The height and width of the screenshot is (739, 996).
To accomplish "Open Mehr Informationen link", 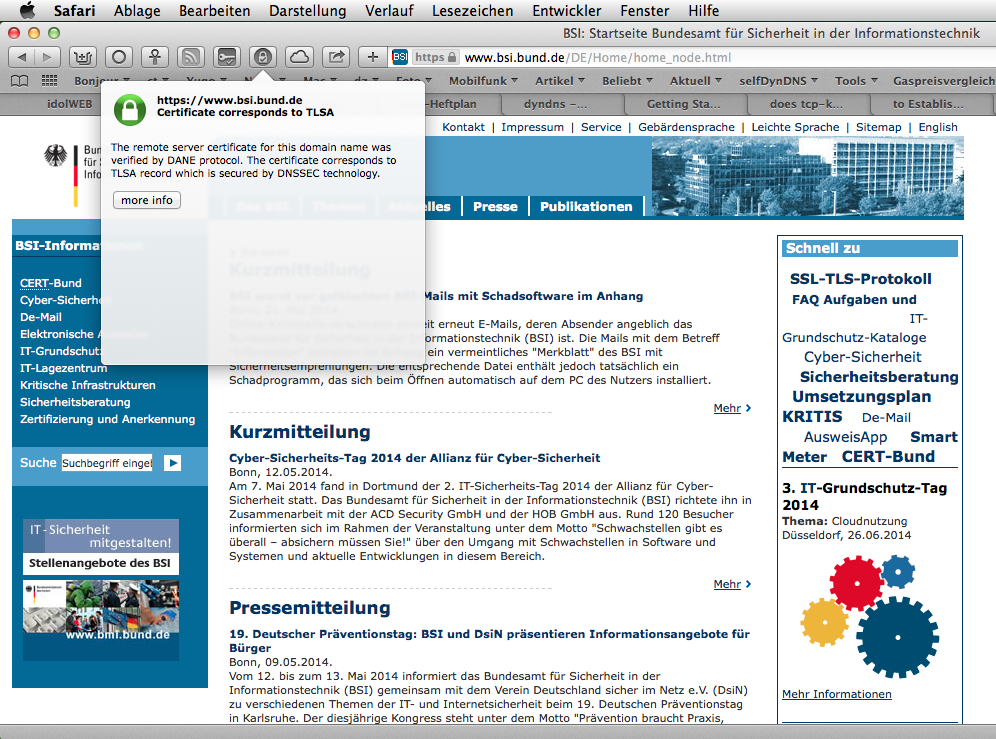I will 837,694.
